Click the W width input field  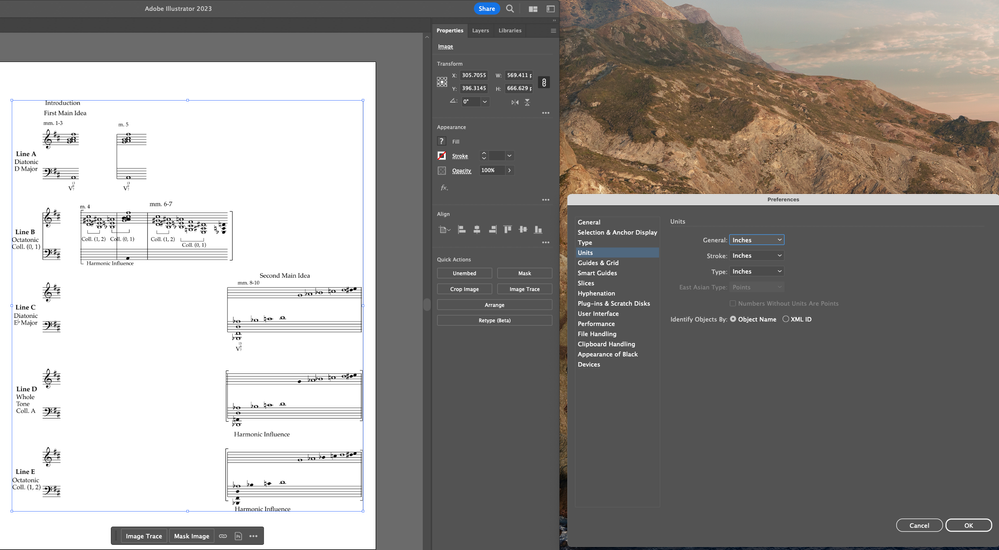[x=519, y=75]
